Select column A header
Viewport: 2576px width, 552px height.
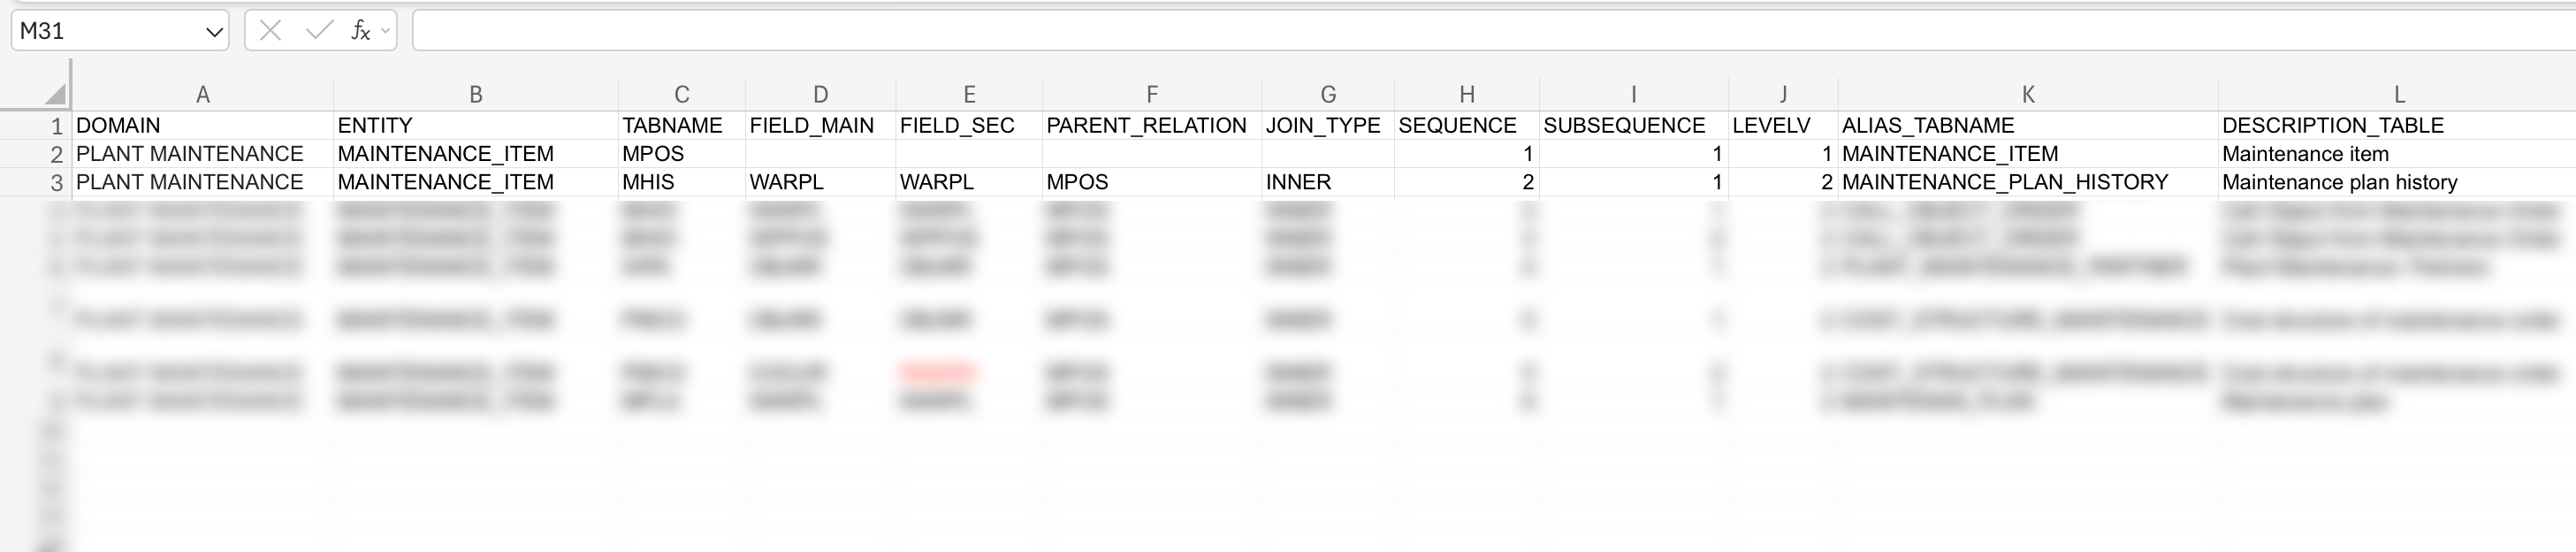click(203, 95)
